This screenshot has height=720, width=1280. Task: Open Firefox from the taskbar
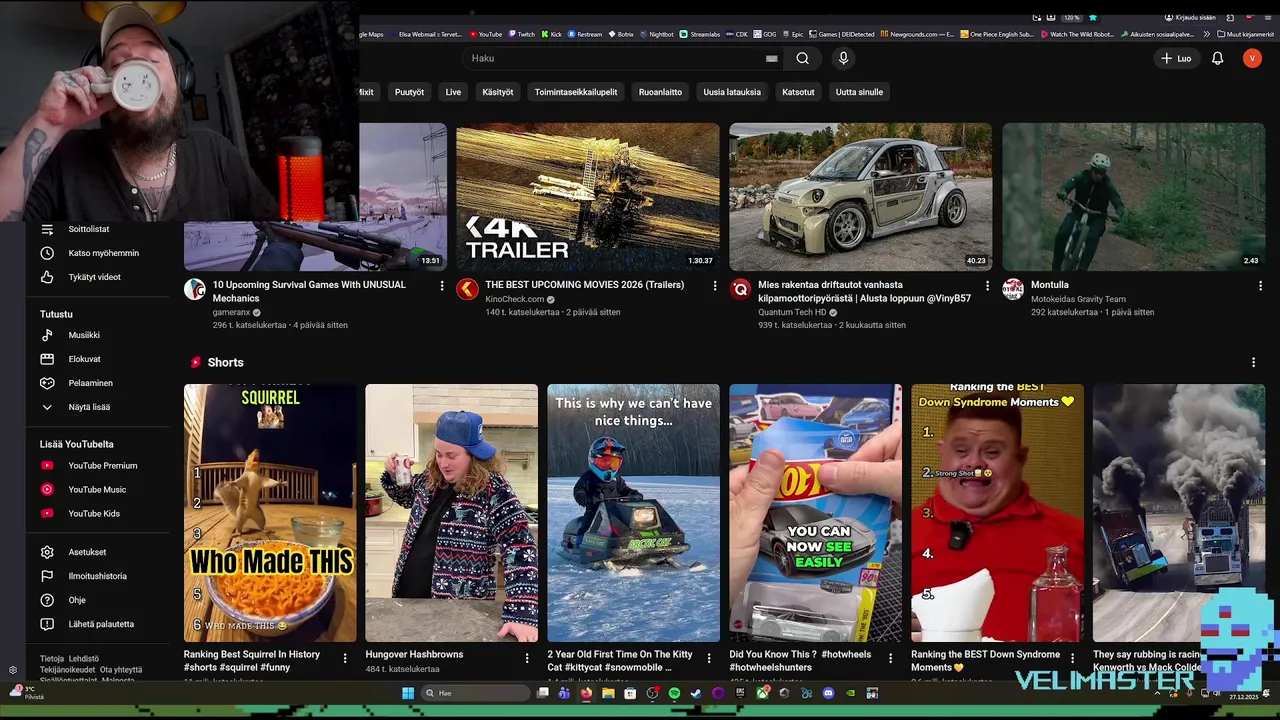tap(586, 693)
